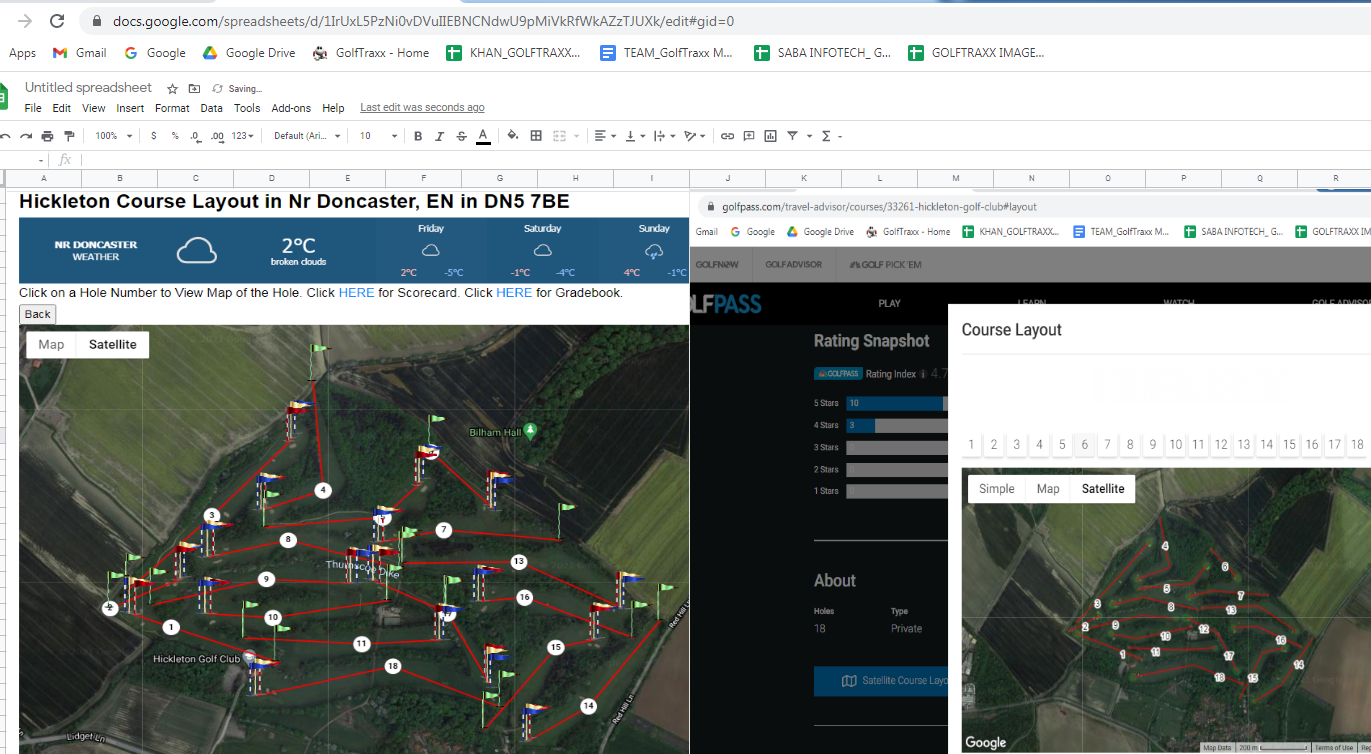1371x754 pixels.
Task: Increase decimal places button
Action: (x=217, y=136)
